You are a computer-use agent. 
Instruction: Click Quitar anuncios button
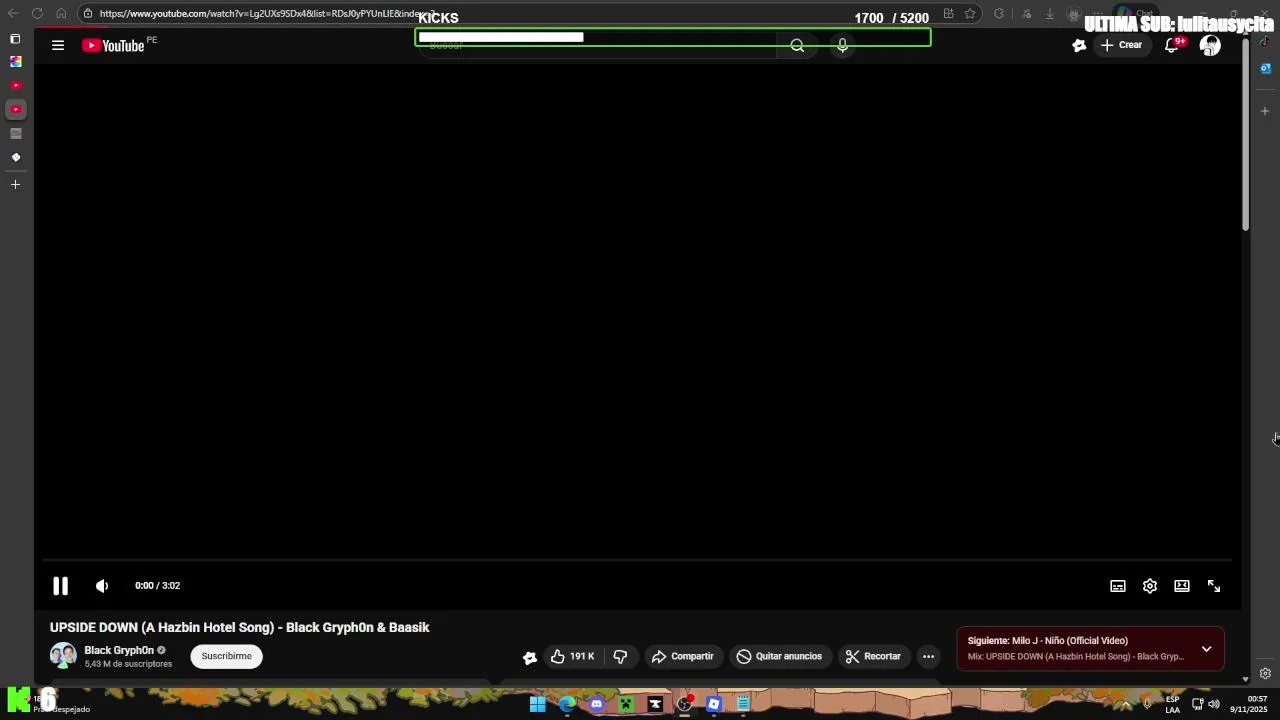(x=779, y=656)
